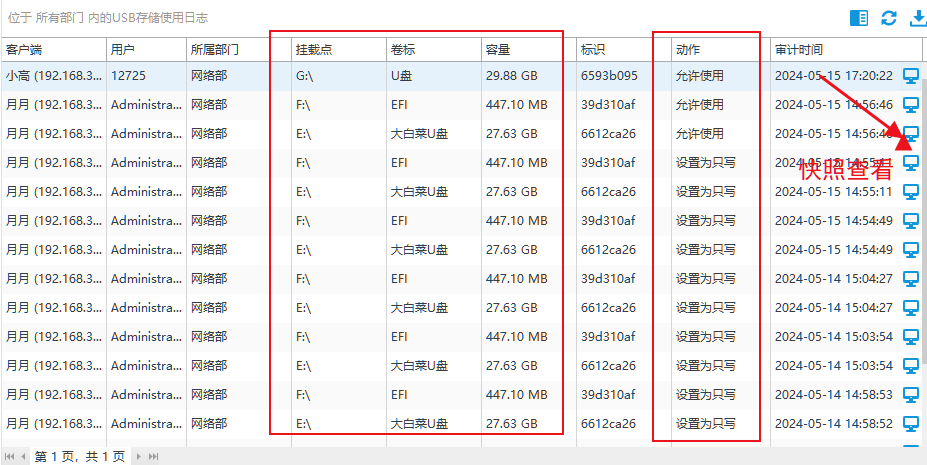Select the 小高 (192.168.3... client cell
Image resolution: width=927 pixels, height=465 pixels.
[53, 76]
